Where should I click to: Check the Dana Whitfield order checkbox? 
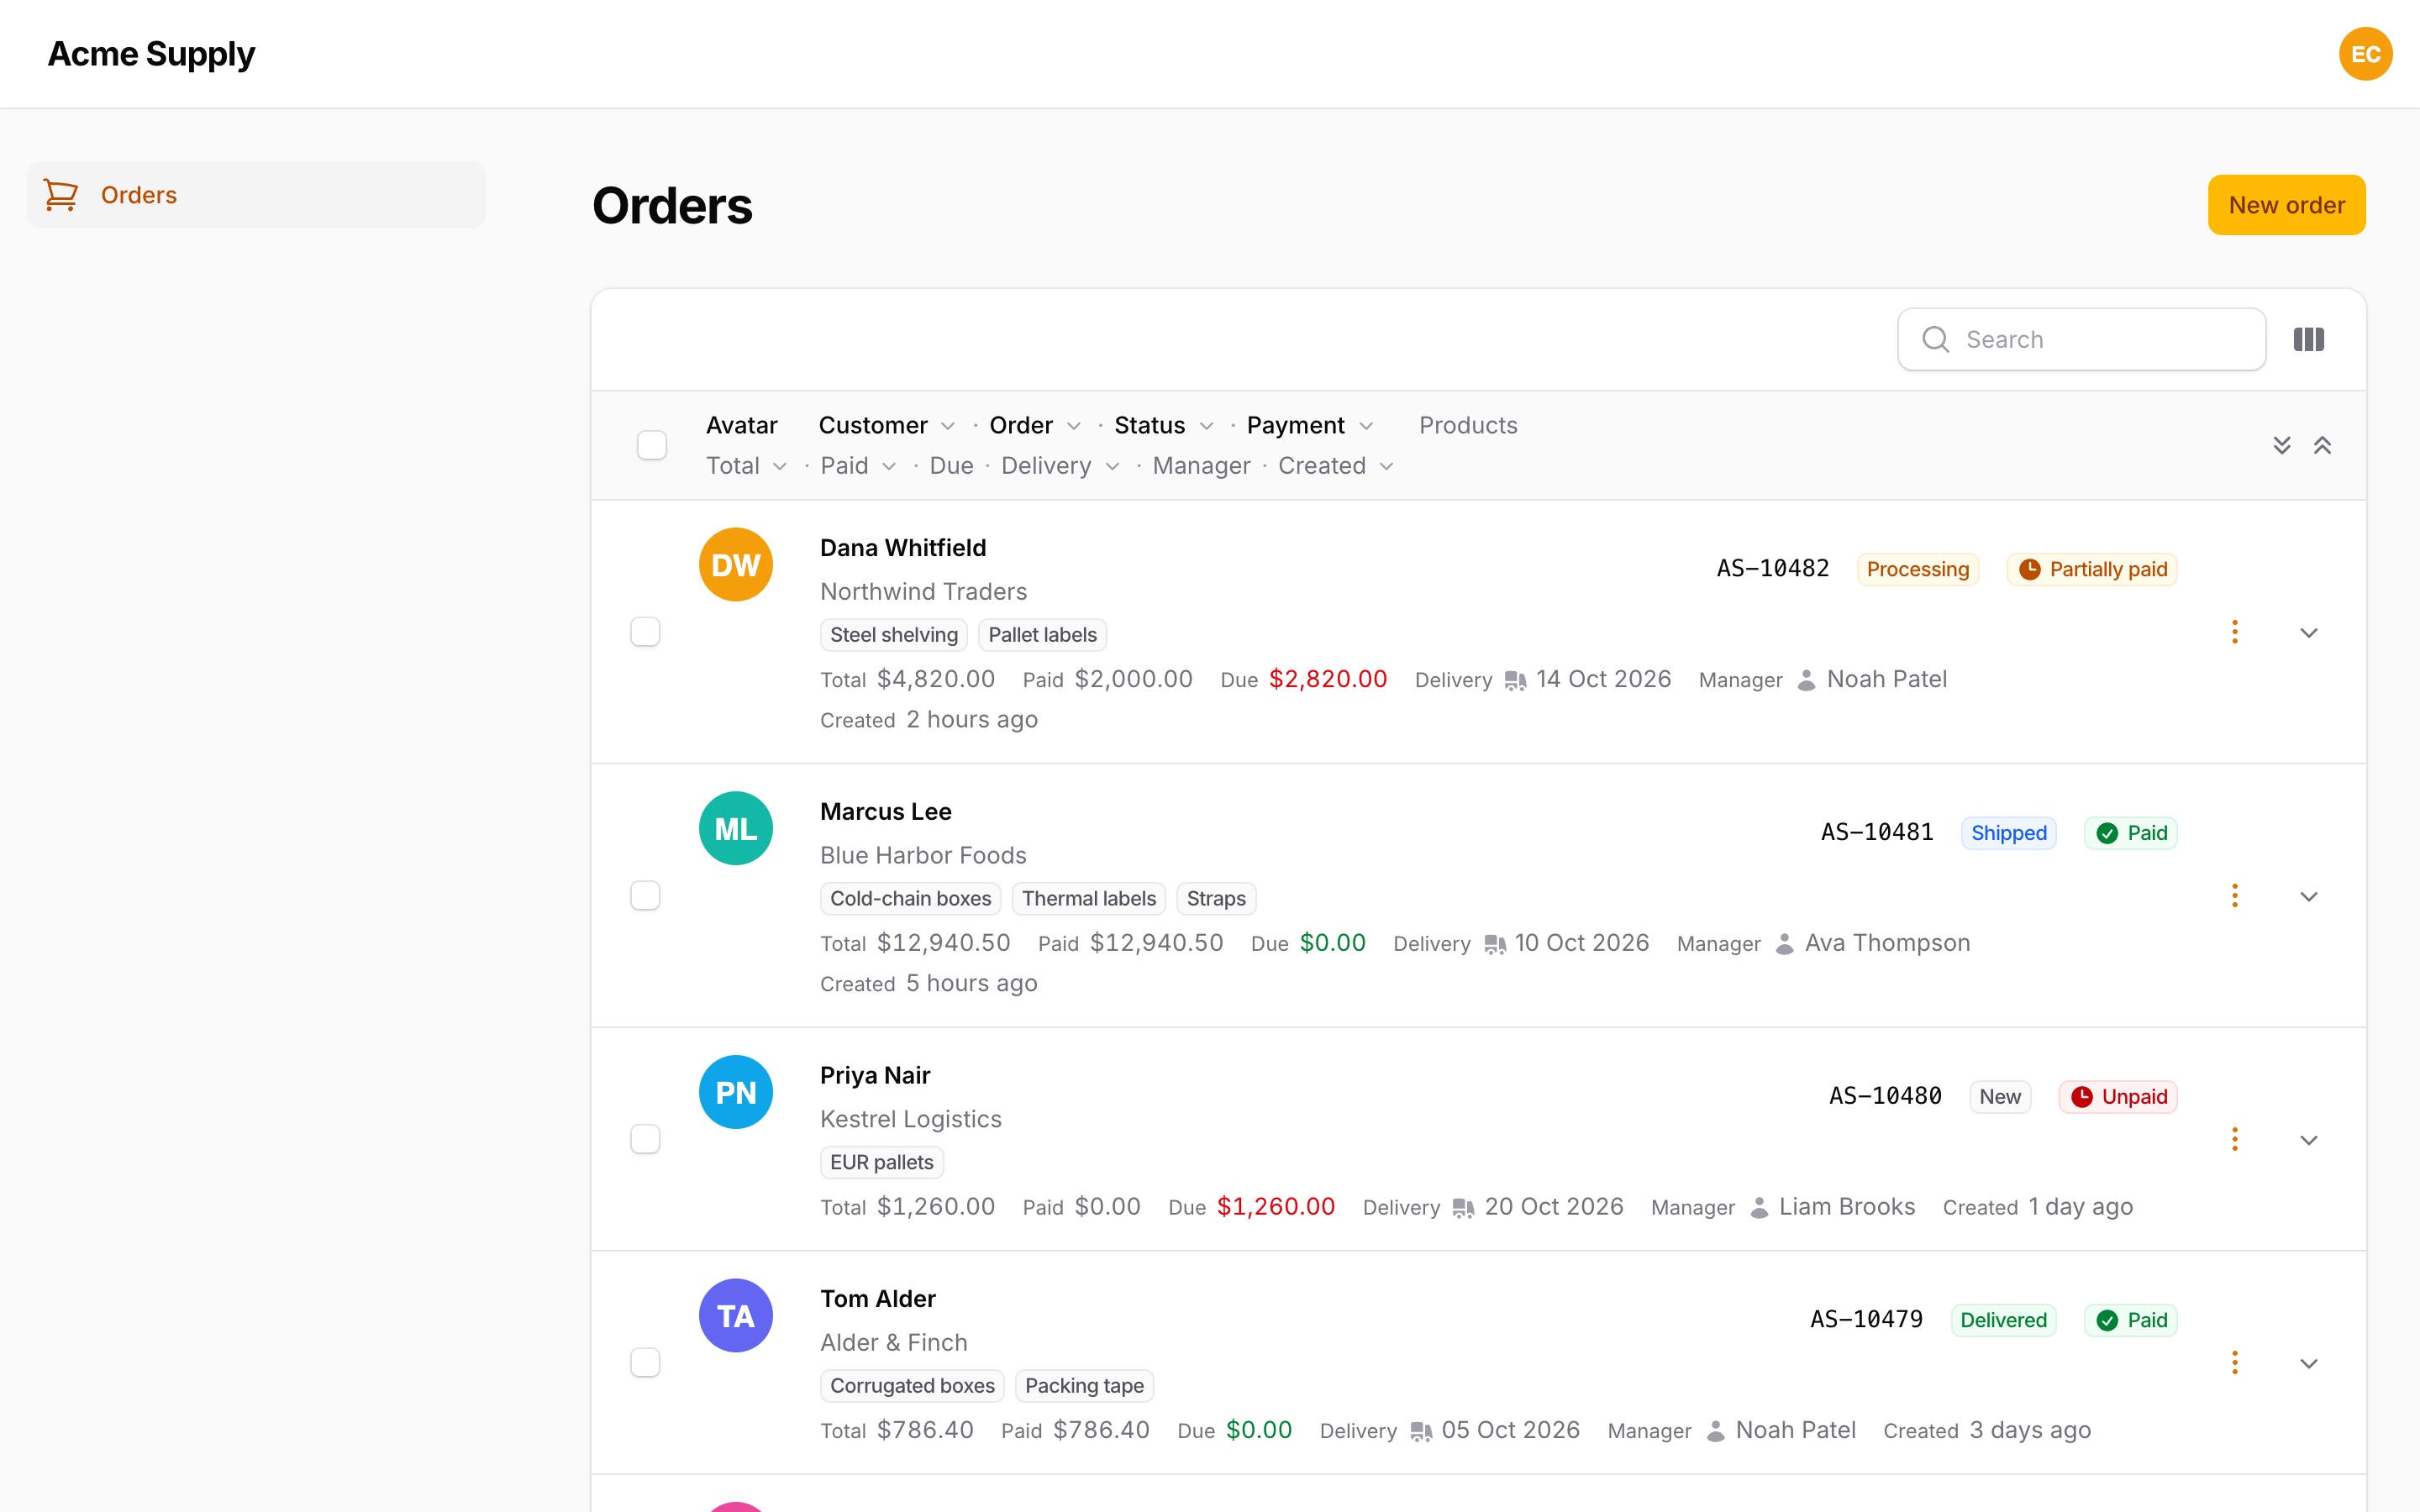pyautogui.click(x=645, y=632)
